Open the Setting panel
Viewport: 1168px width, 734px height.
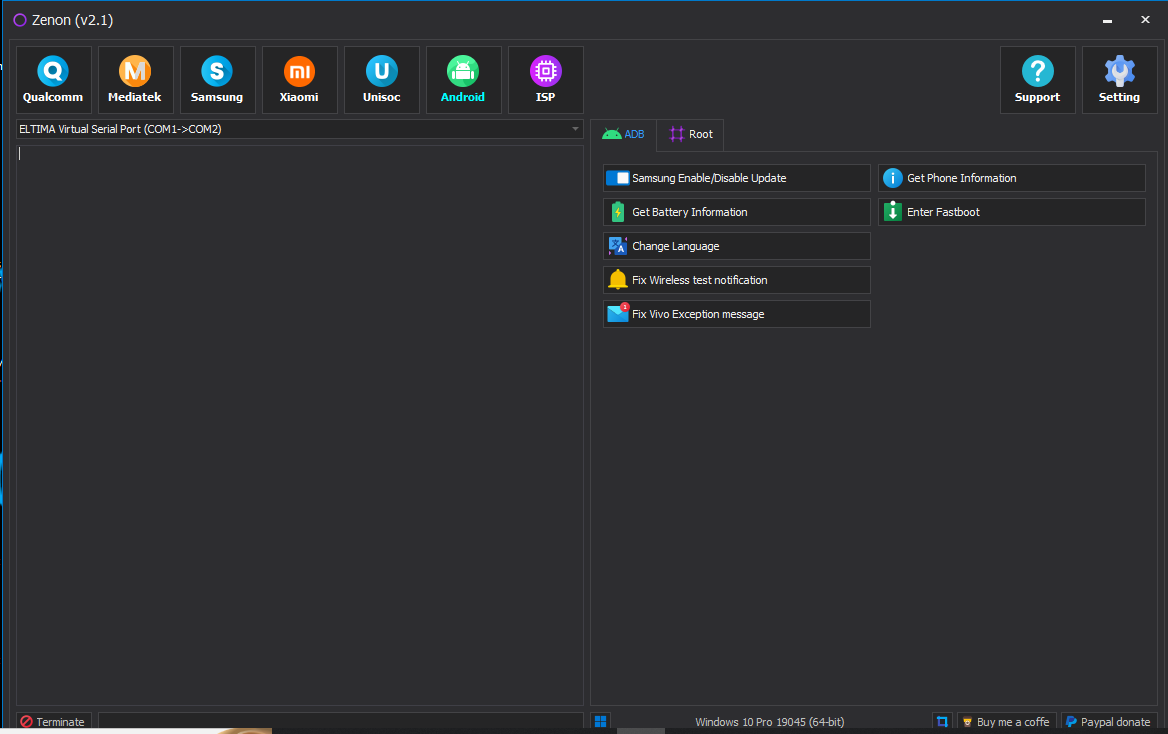point(1119,80)
